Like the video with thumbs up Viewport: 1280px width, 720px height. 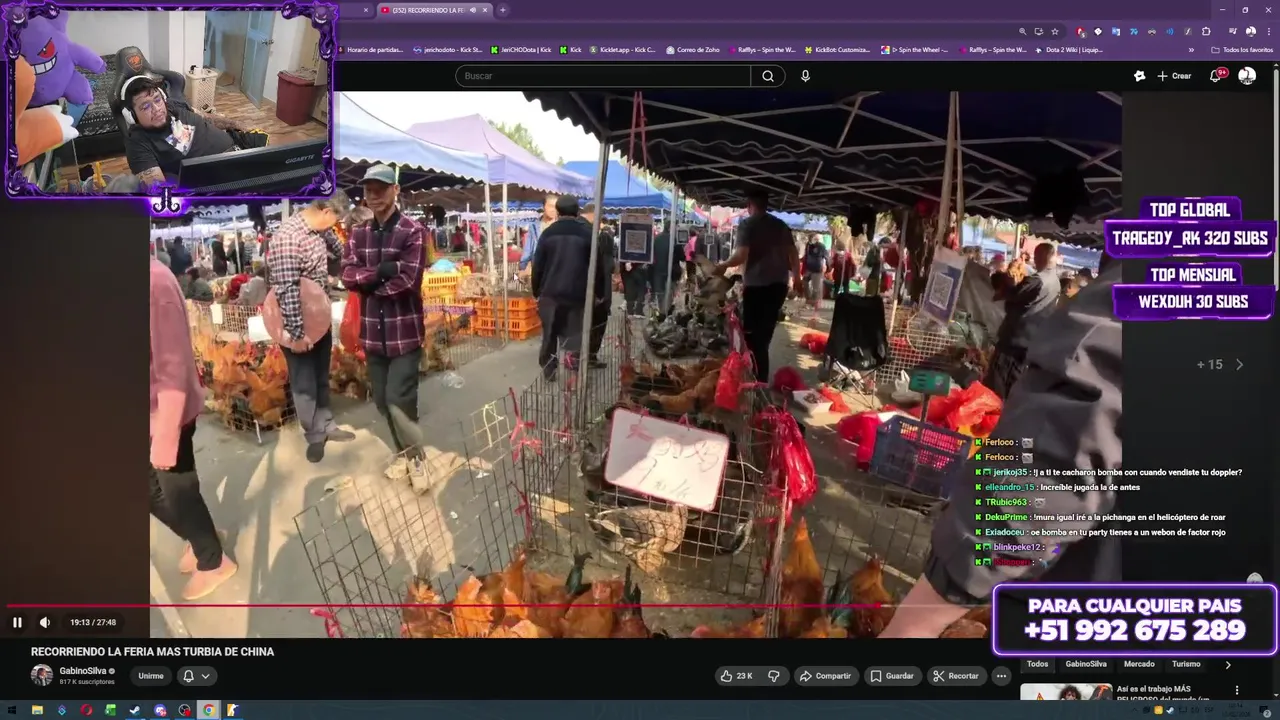tap(736, 676)
